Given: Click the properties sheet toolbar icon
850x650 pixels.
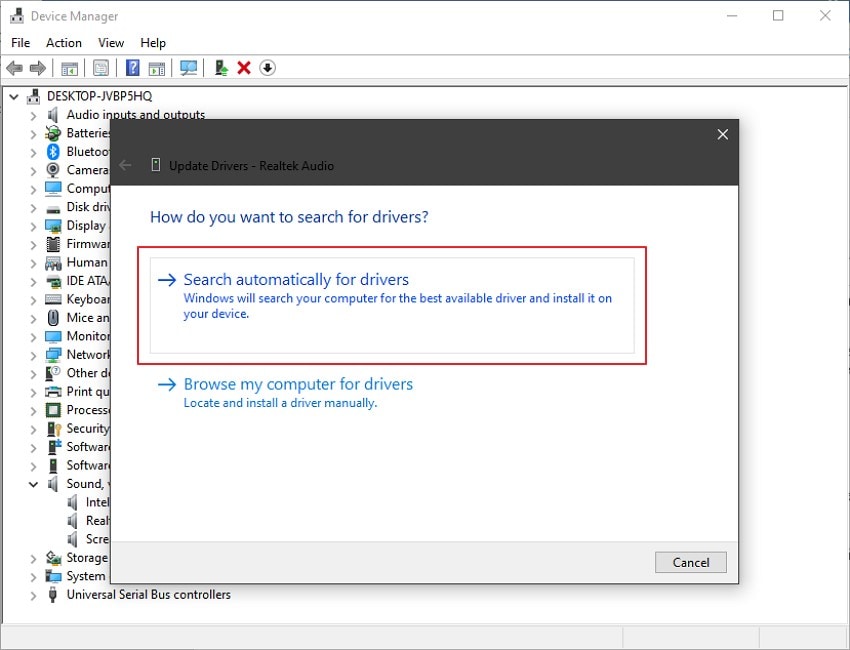Looking at the screenshot, I should pyautogui.click(x=101, y=68).
